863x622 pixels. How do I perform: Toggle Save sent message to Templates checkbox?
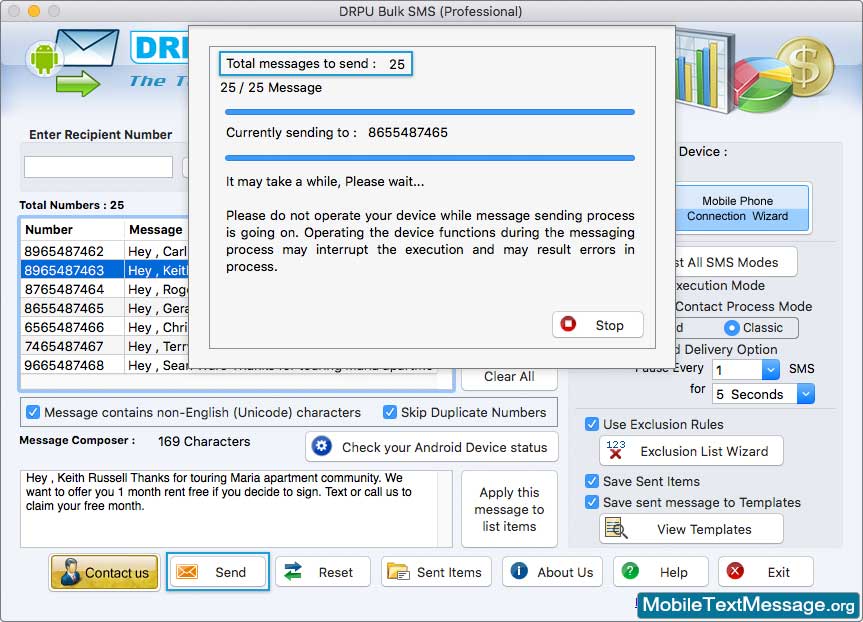(x=592, y=502)
